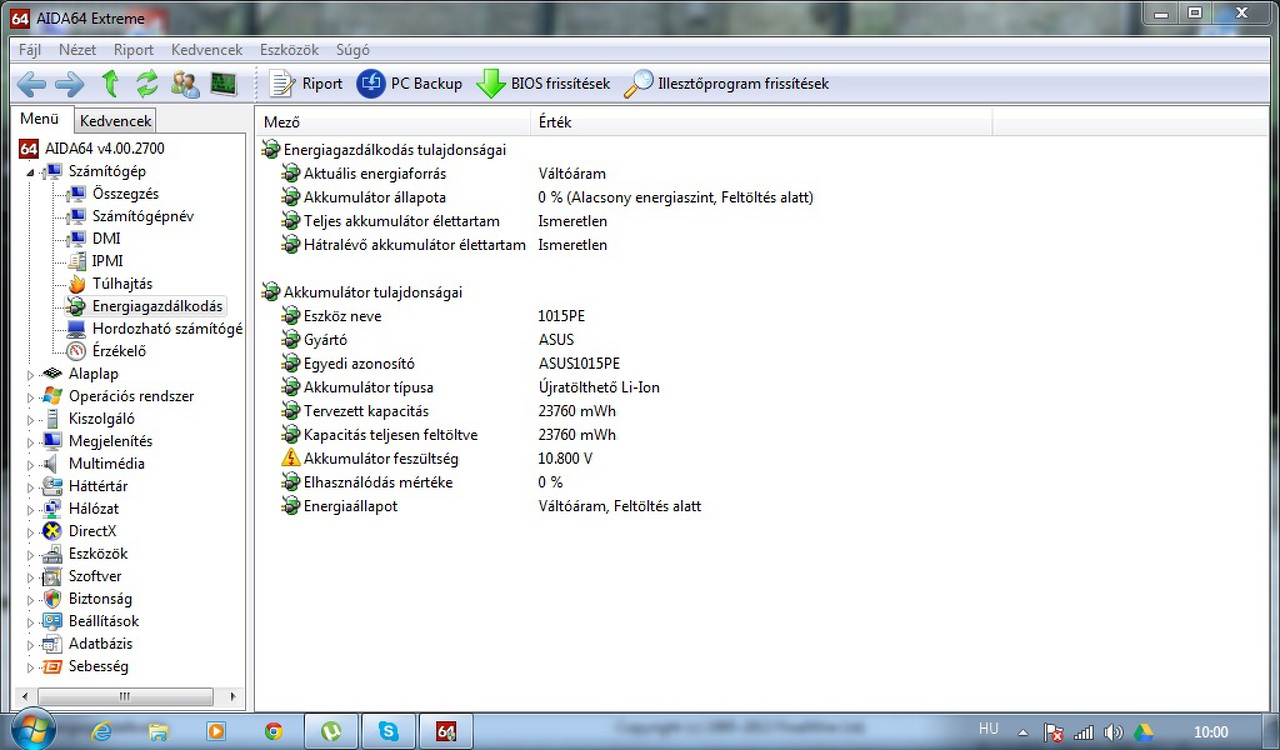The height and width of the screenshot is (750, 1280).
Task: Click the Akkumulátor feszültség warning icon
Action: pos(290,458)
